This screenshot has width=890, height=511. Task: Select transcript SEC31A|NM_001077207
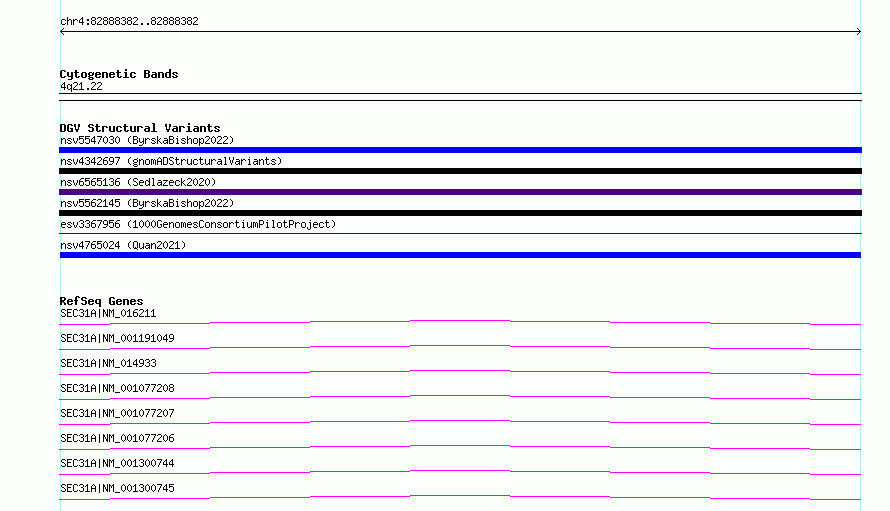(117, 413)
